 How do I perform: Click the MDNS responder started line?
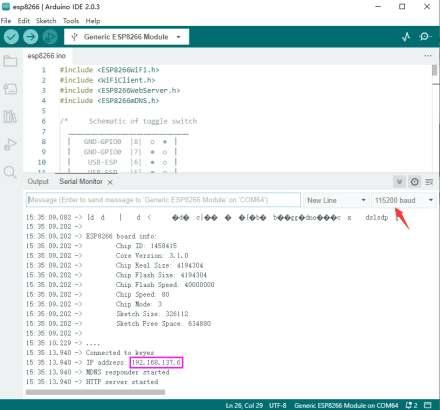[128, 372]
